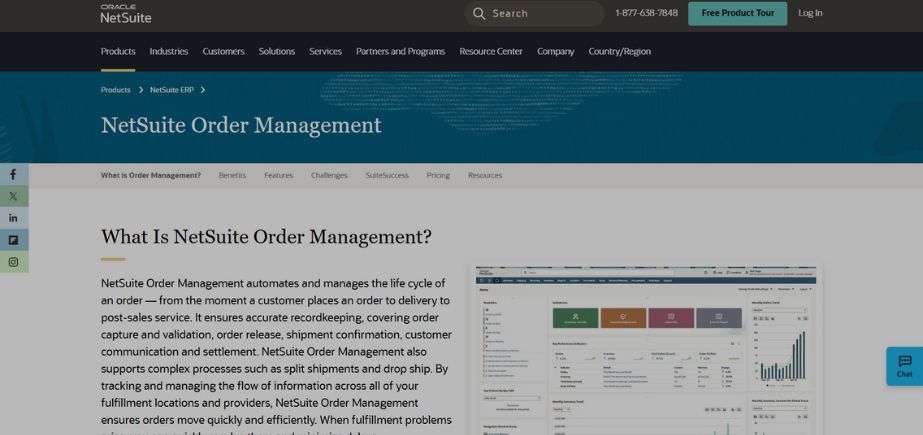Image resolution: width=923 pixels, height=435 pixels.
Task: Jump to Features section
Action: pyautogui.click(x=278, y=175)
